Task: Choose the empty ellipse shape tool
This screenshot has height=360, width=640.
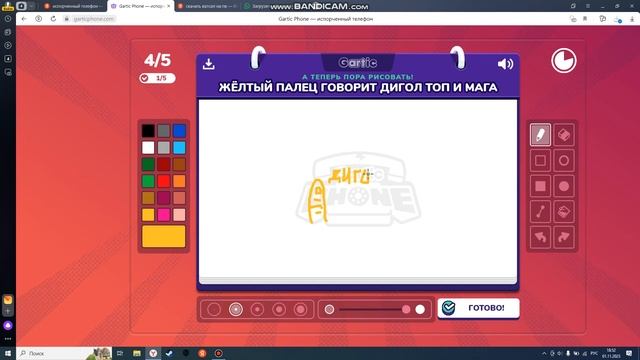Action: click(564, 160)
